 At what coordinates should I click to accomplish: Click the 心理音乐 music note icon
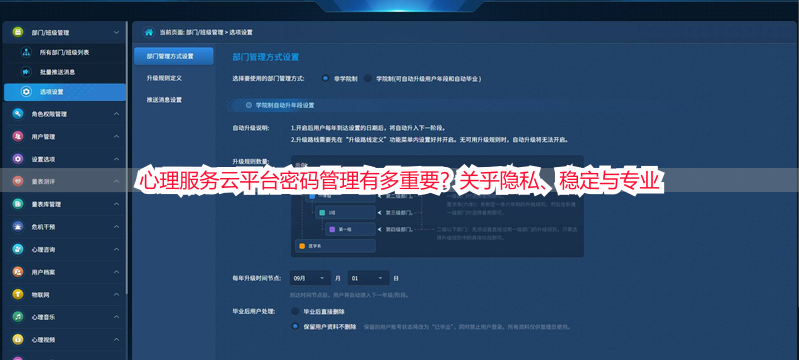pos(18,317)
